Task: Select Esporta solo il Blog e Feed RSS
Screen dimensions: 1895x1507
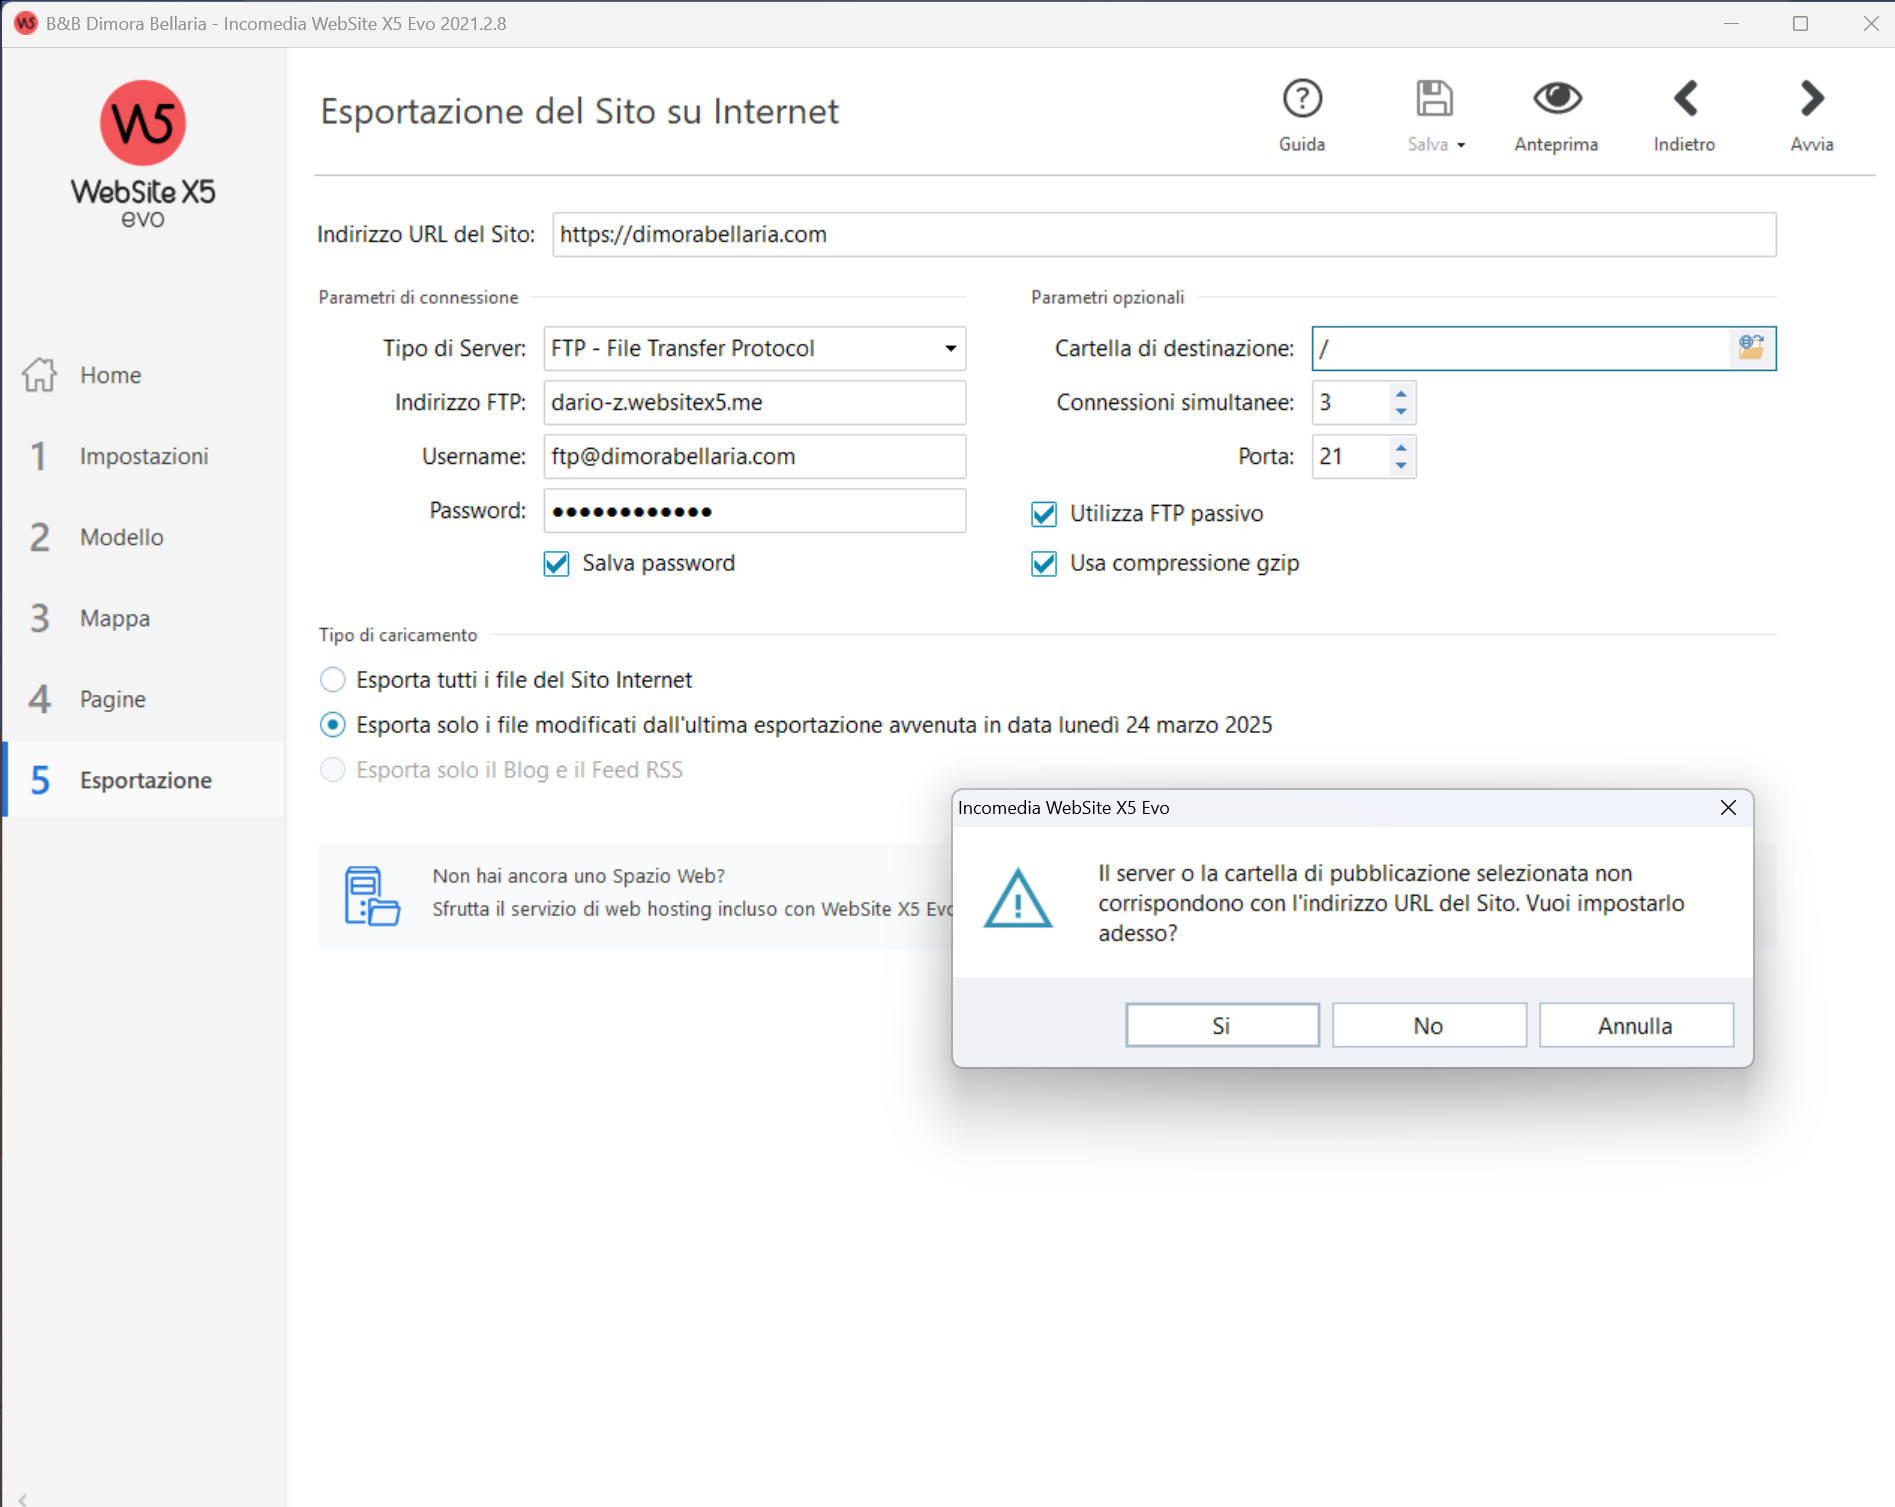Action: tap(332, 770)
